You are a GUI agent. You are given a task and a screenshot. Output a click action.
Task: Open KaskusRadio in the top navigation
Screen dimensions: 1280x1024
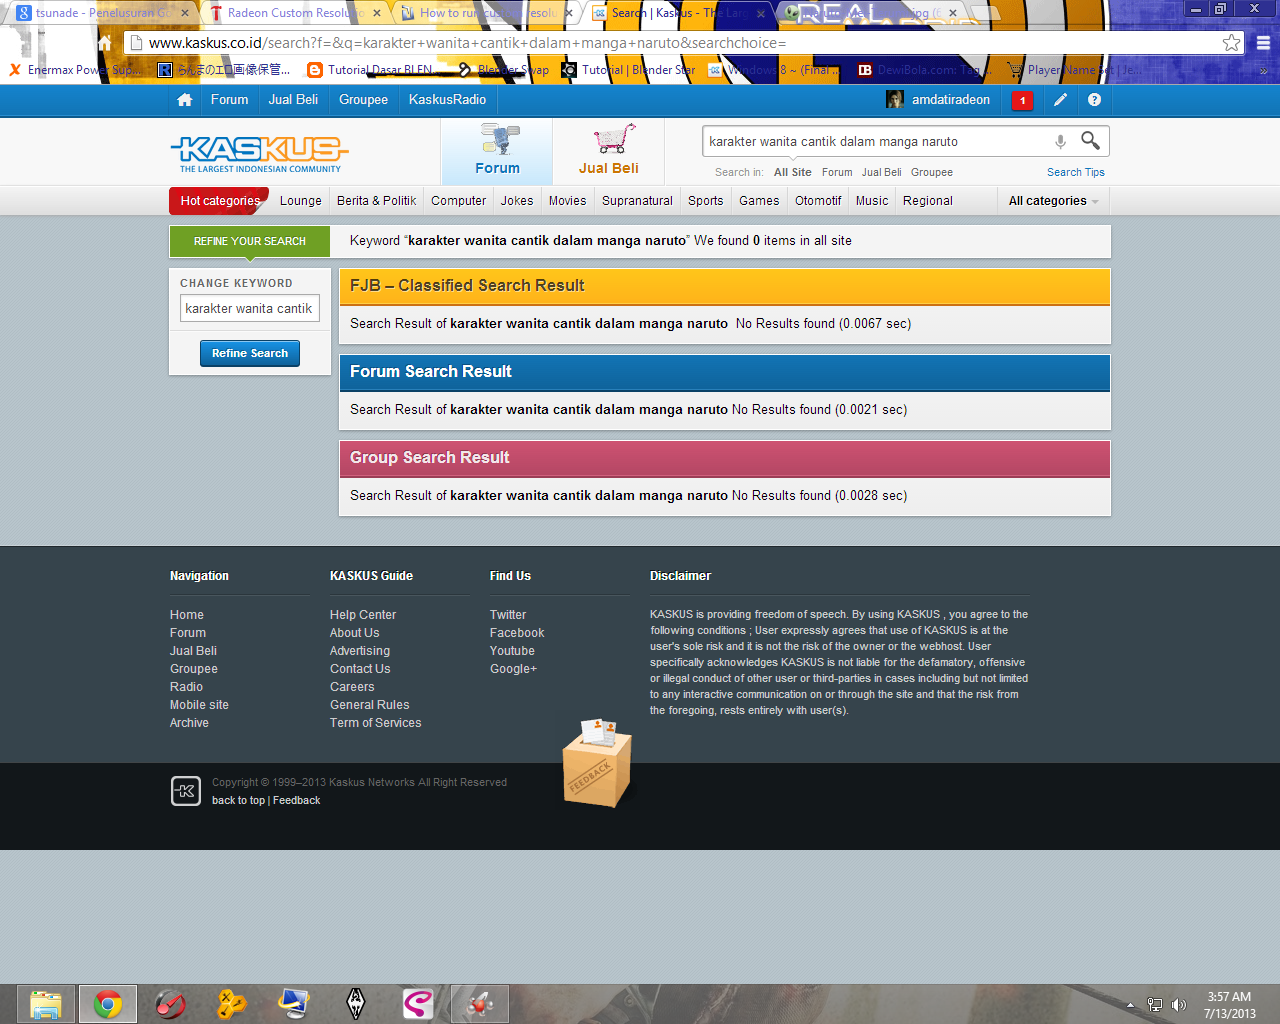[x=447, y=100]
